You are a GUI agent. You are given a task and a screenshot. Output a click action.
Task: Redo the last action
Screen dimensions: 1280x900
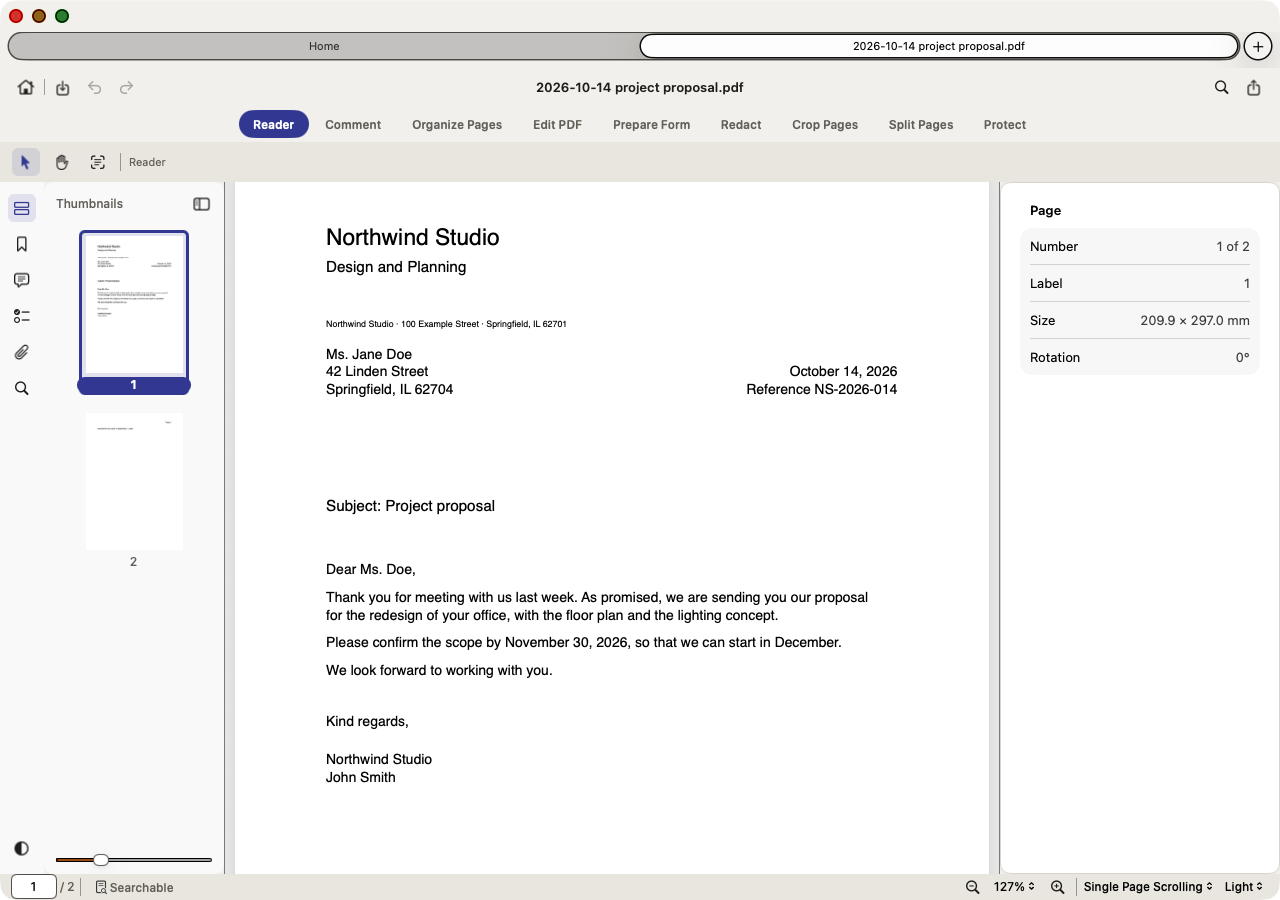[127, 88]
